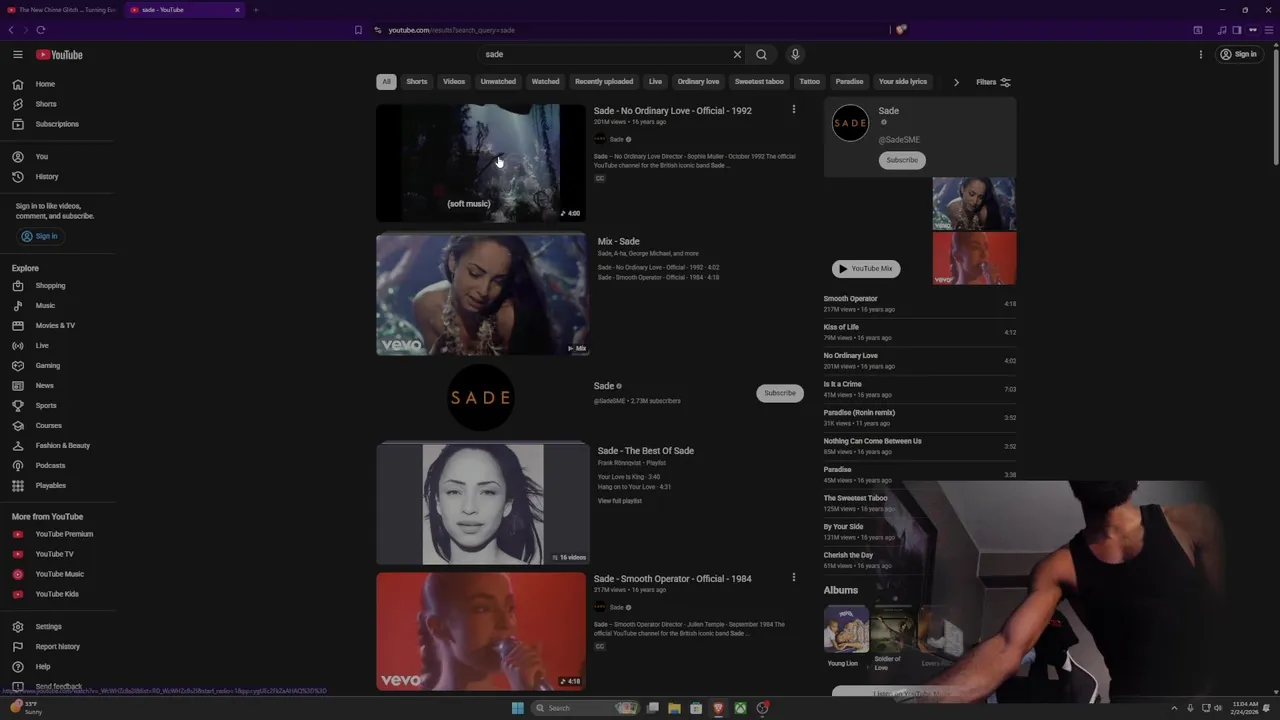The height and width of the screenshot is (720, 1280).
Task: Reload the page in browser
Action: [x=41, y=30]
